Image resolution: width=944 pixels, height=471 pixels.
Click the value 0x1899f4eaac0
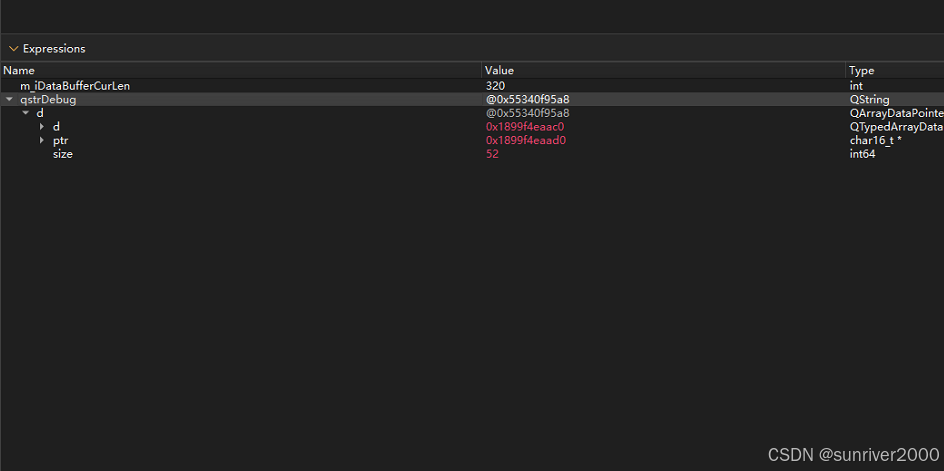point(526,126)
